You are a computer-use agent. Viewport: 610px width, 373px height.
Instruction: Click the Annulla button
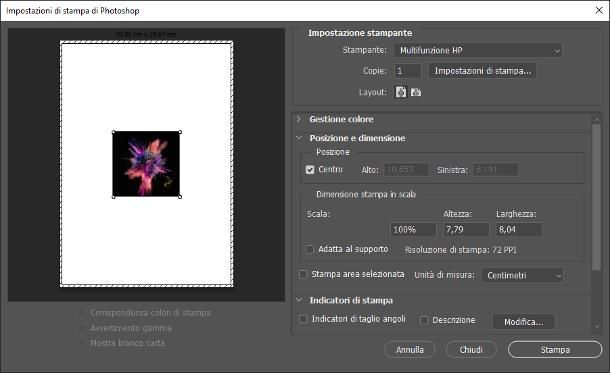[x=410, y=350]
